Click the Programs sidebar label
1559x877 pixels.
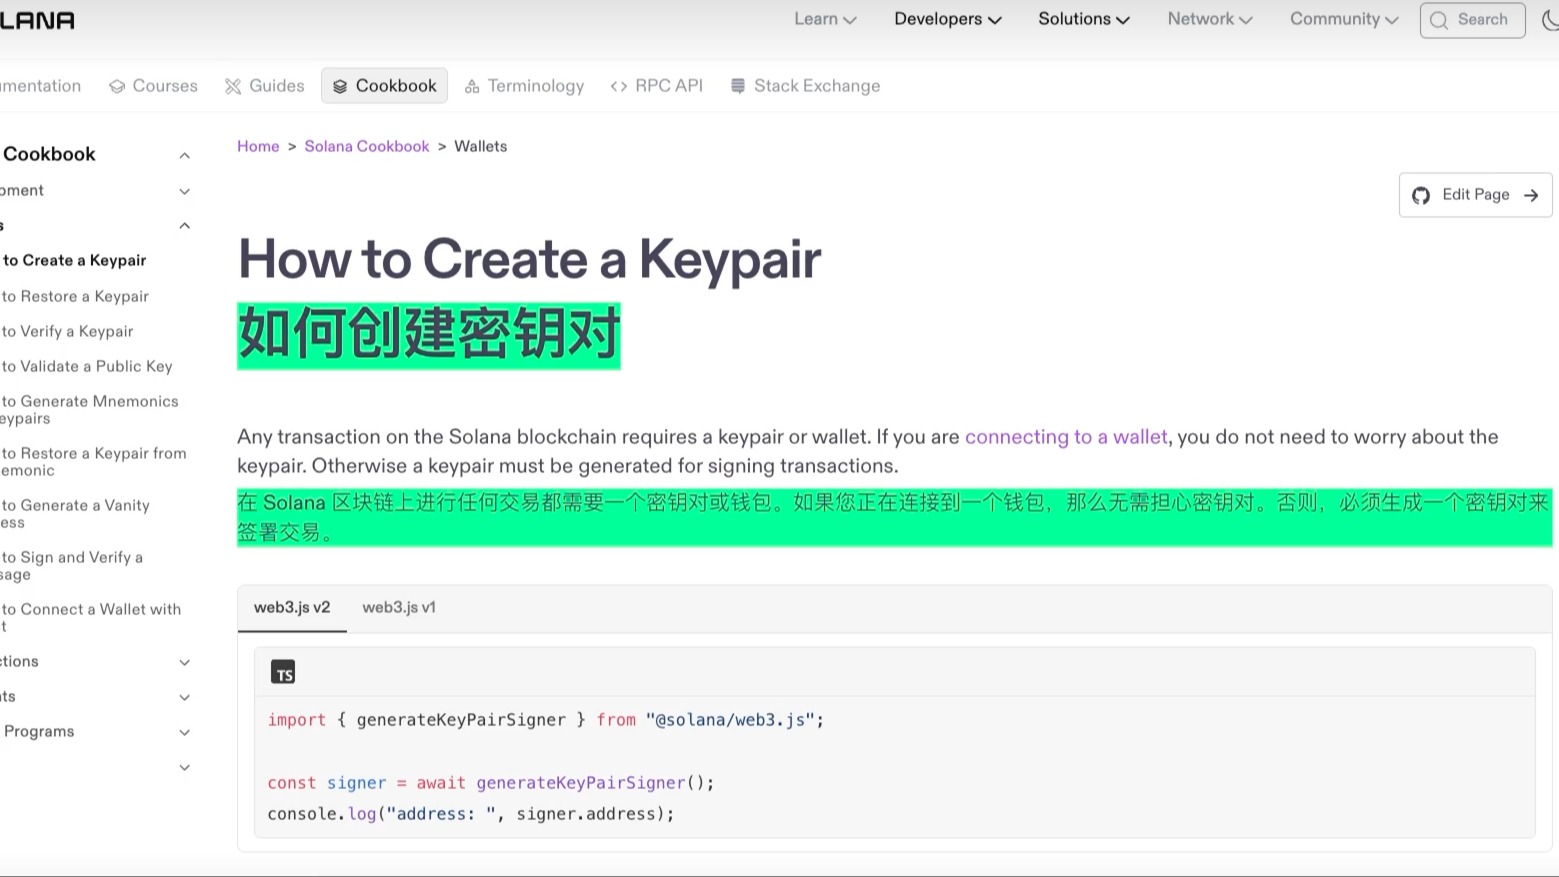(39, 732)
